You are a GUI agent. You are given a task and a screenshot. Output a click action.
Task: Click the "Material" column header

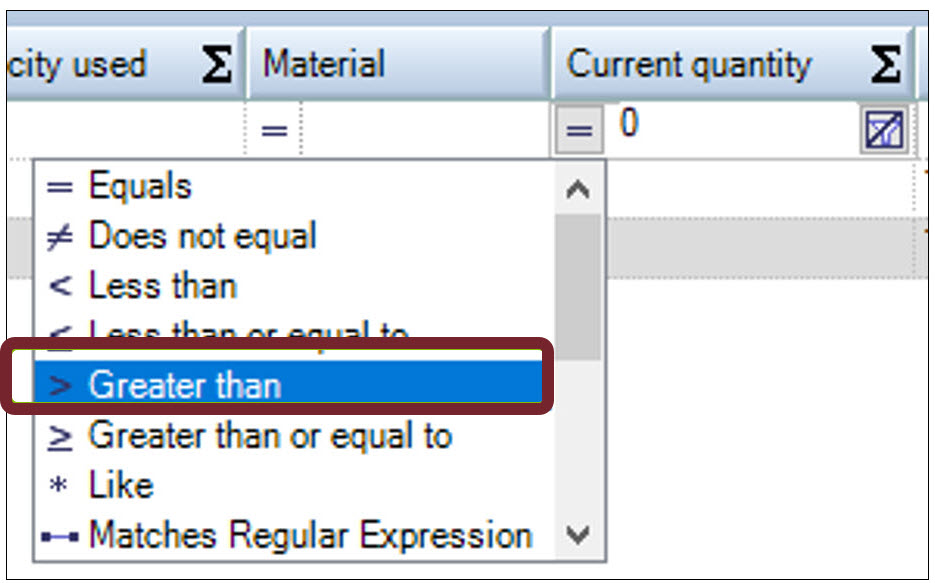pyautogui.click(x=323, y=63)
